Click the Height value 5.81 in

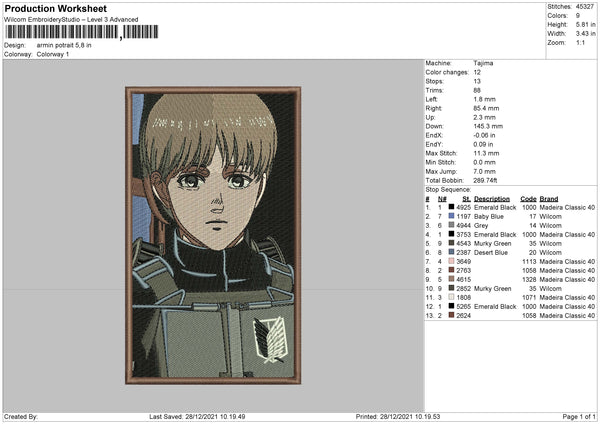(585, 24)
